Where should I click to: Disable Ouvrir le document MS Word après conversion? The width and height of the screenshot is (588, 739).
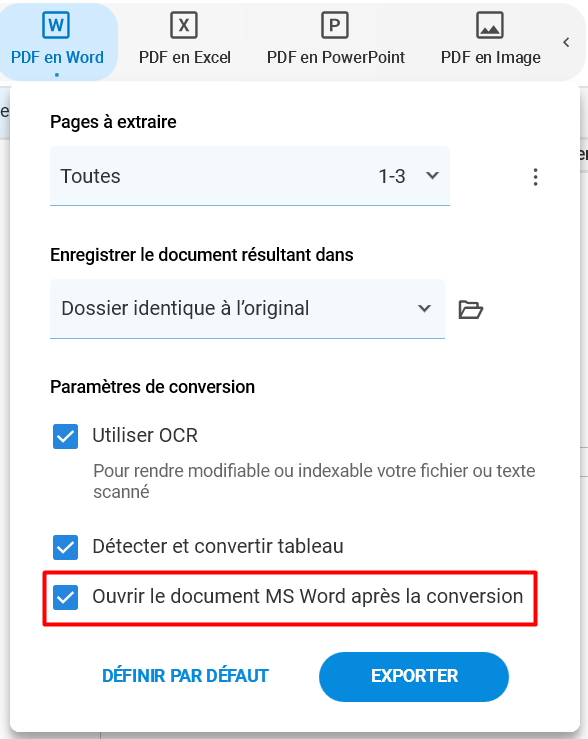tap(65, 597)
